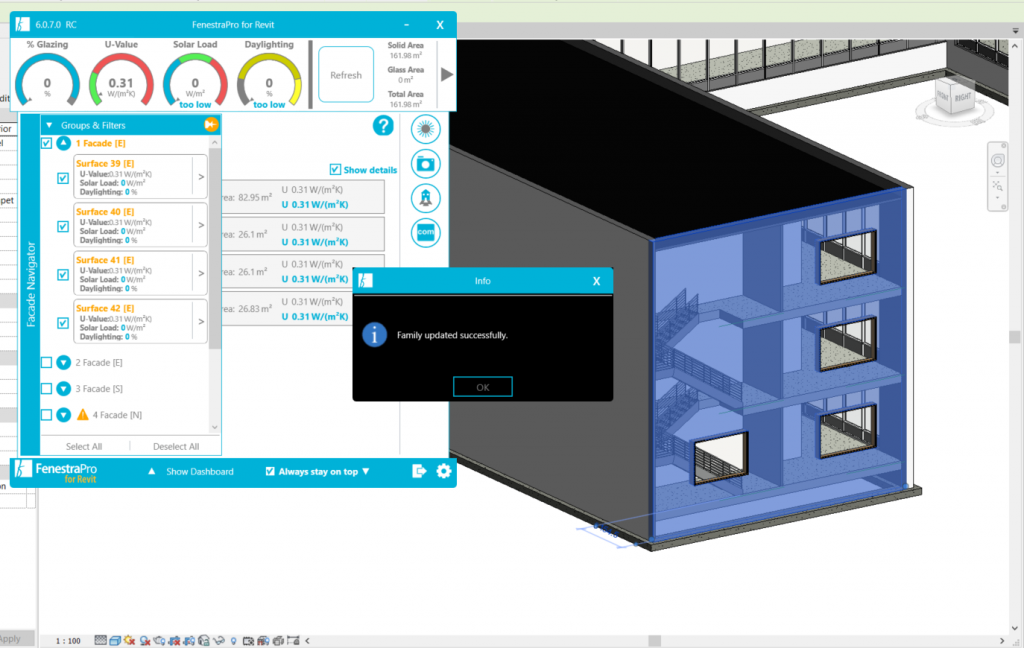The height and width of the screenshot is (648, 1024).
Task: Open the Always stay on top dropdown arrow
Action: tap(366, 471)
